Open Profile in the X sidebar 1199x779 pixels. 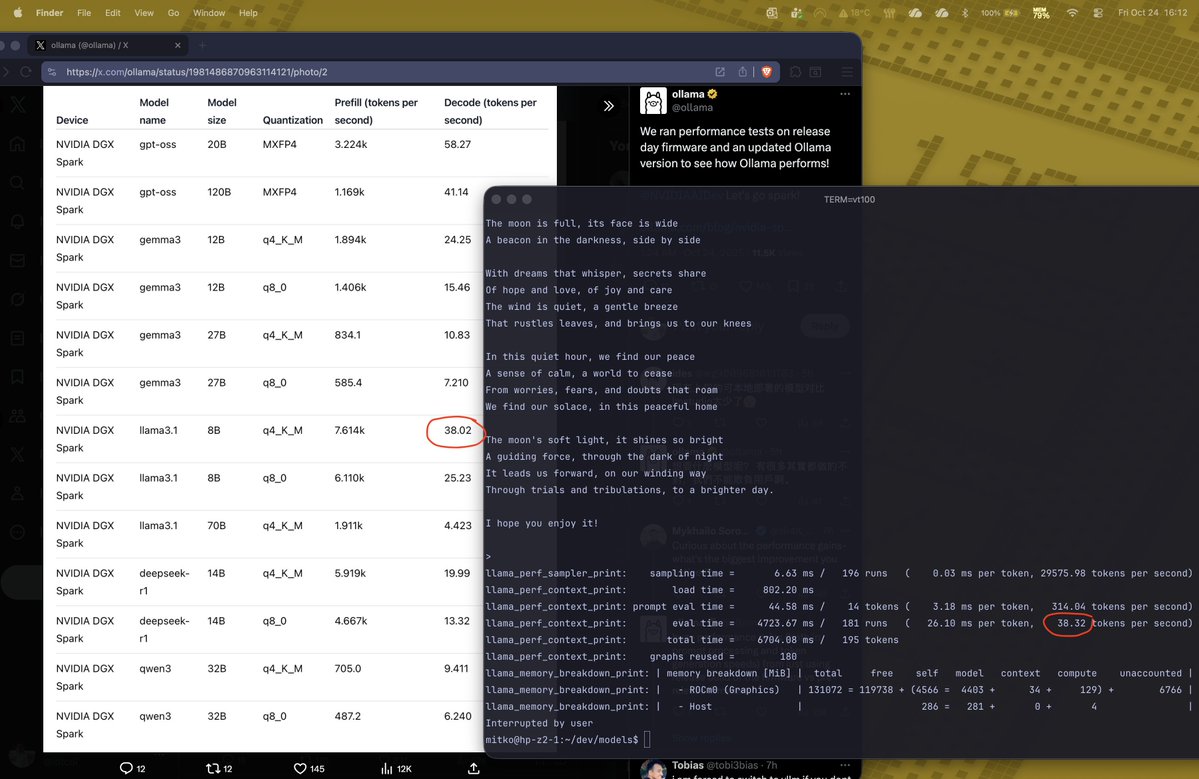pyautogui.click(x=18, y=494)
